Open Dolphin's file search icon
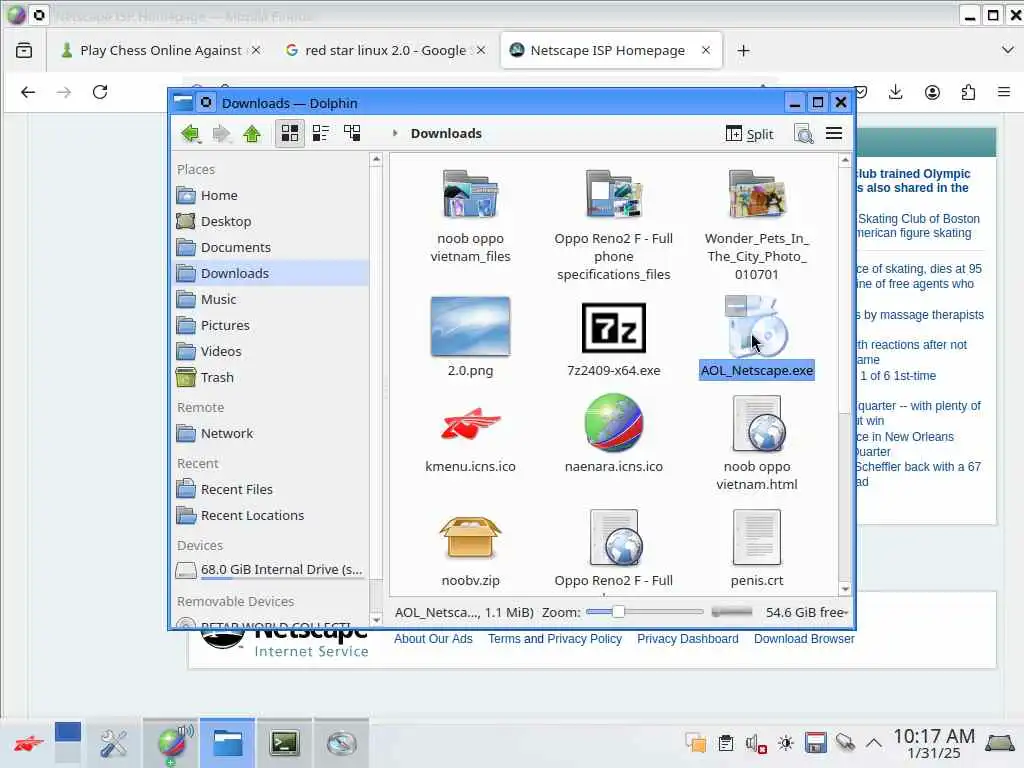Screen dimensions: 1024x768 (803, 134)
